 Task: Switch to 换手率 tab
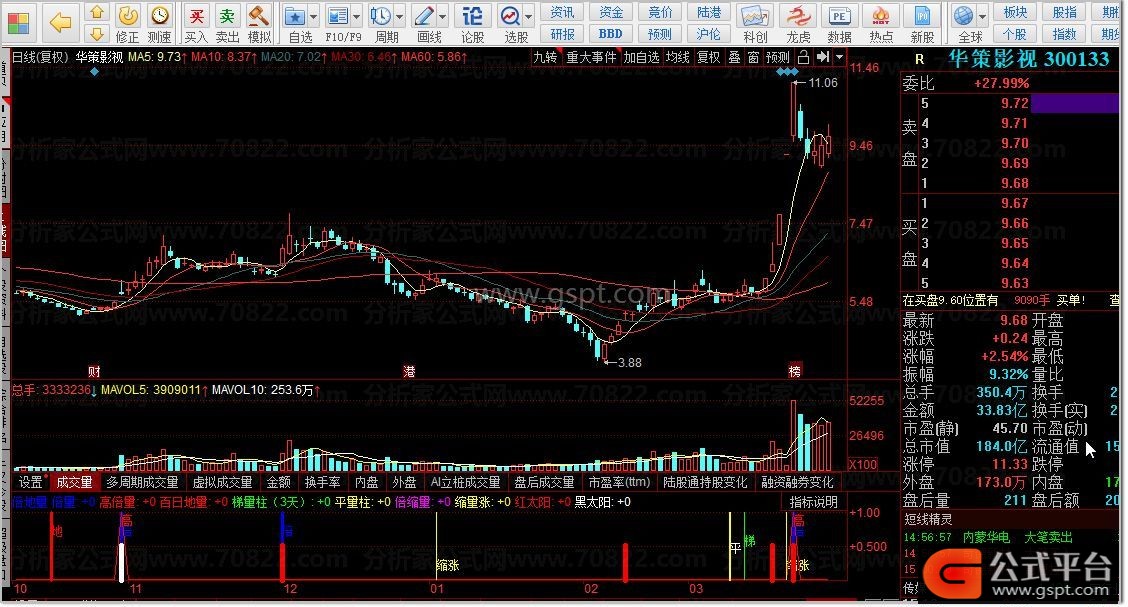coord(322,482)
